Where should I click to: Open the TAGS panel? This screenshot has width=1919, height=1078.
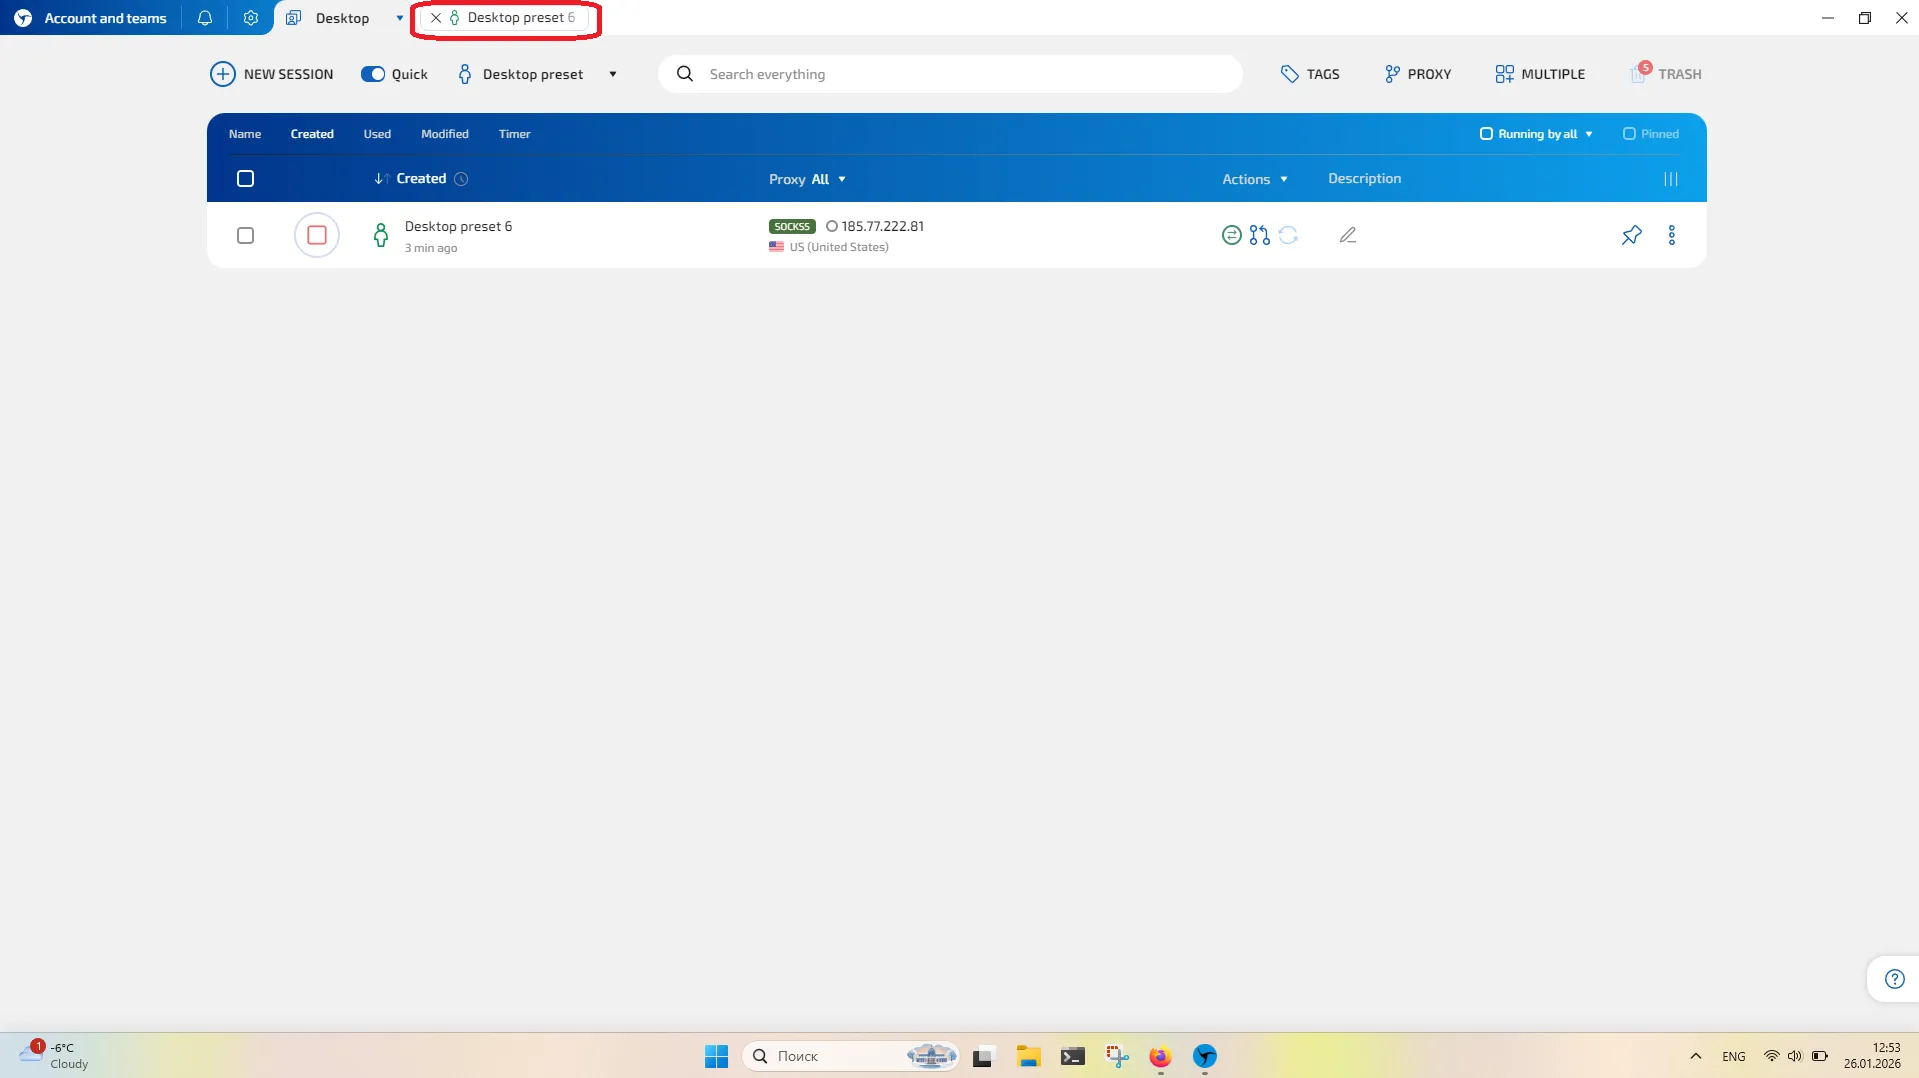tap(1310, 74)
